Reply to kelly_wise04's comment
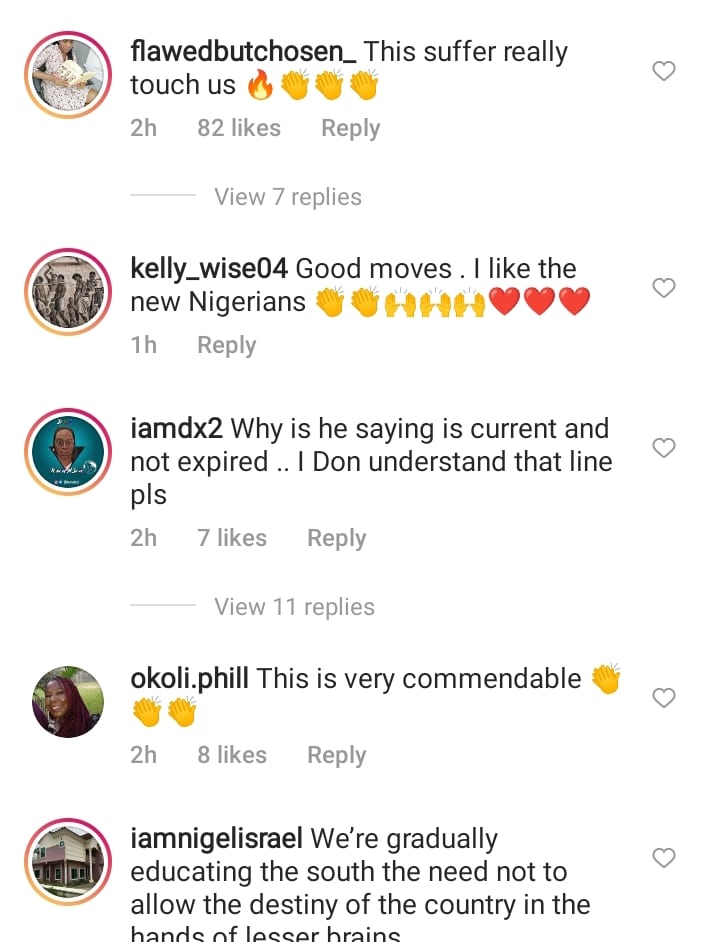719x942 pixels. click(226, 345)
